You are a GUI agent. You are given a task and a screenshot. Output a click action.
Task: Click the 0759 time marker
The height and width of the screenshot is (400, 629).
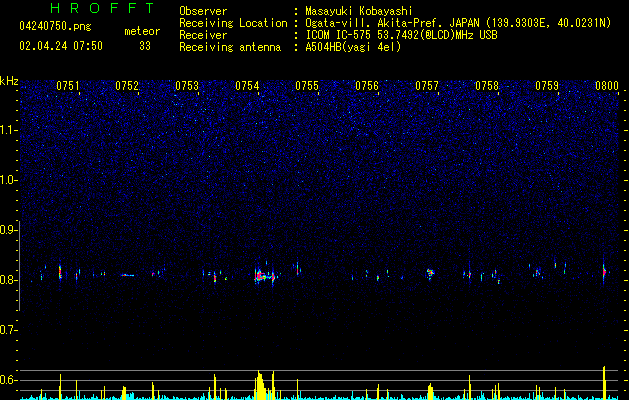click(x=547, y=86)
